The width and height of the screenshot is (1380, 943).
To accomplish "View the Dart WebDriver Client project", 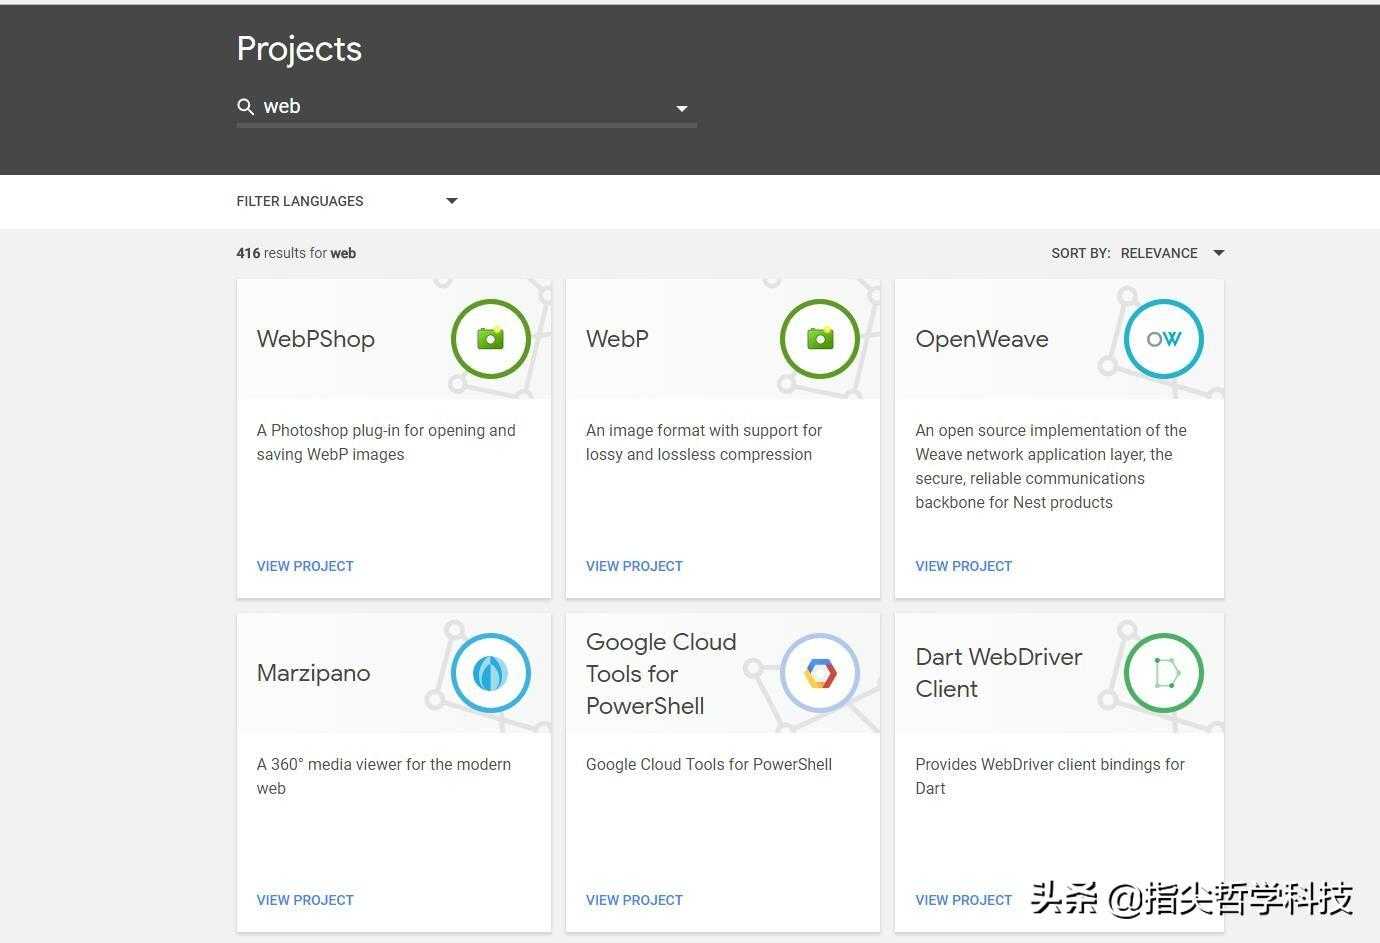I will [964, 900].
